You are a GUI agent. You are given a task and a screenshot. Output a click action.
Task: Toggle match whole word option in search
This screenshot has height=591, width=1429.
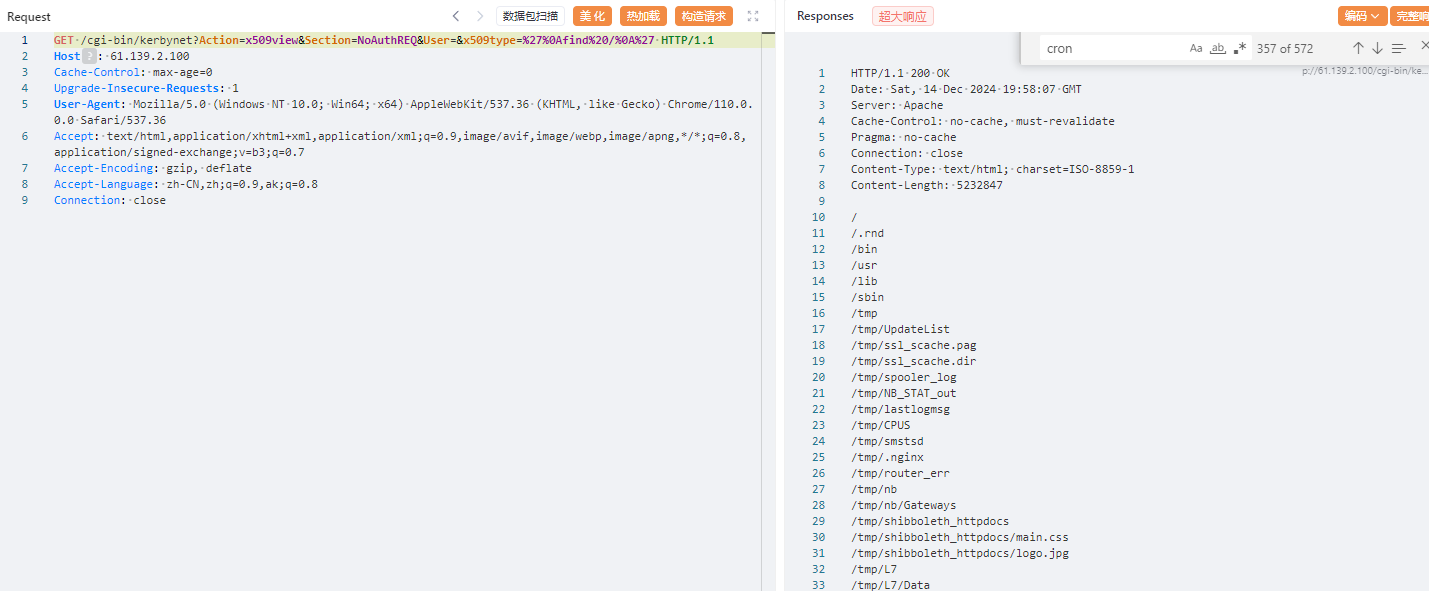coord(1218,48)
